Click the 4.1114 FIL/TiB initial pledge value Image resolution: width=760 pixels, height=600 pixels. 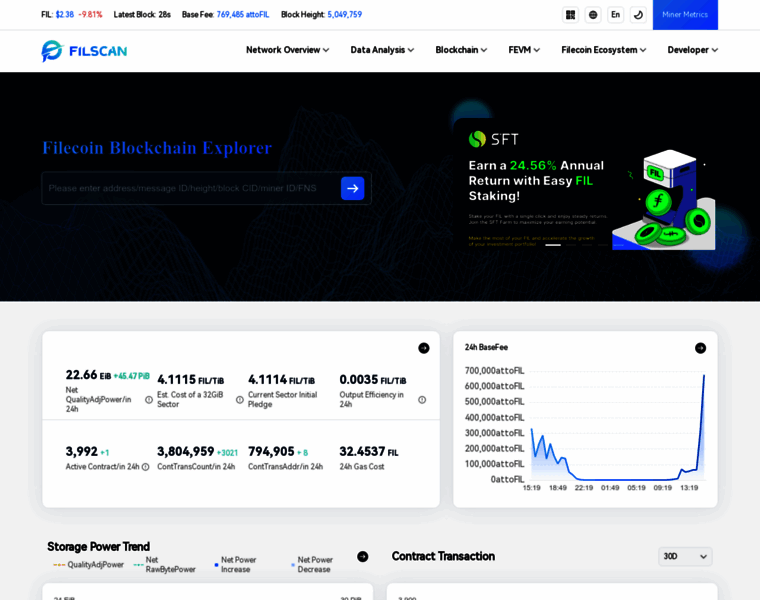point(281,379)
